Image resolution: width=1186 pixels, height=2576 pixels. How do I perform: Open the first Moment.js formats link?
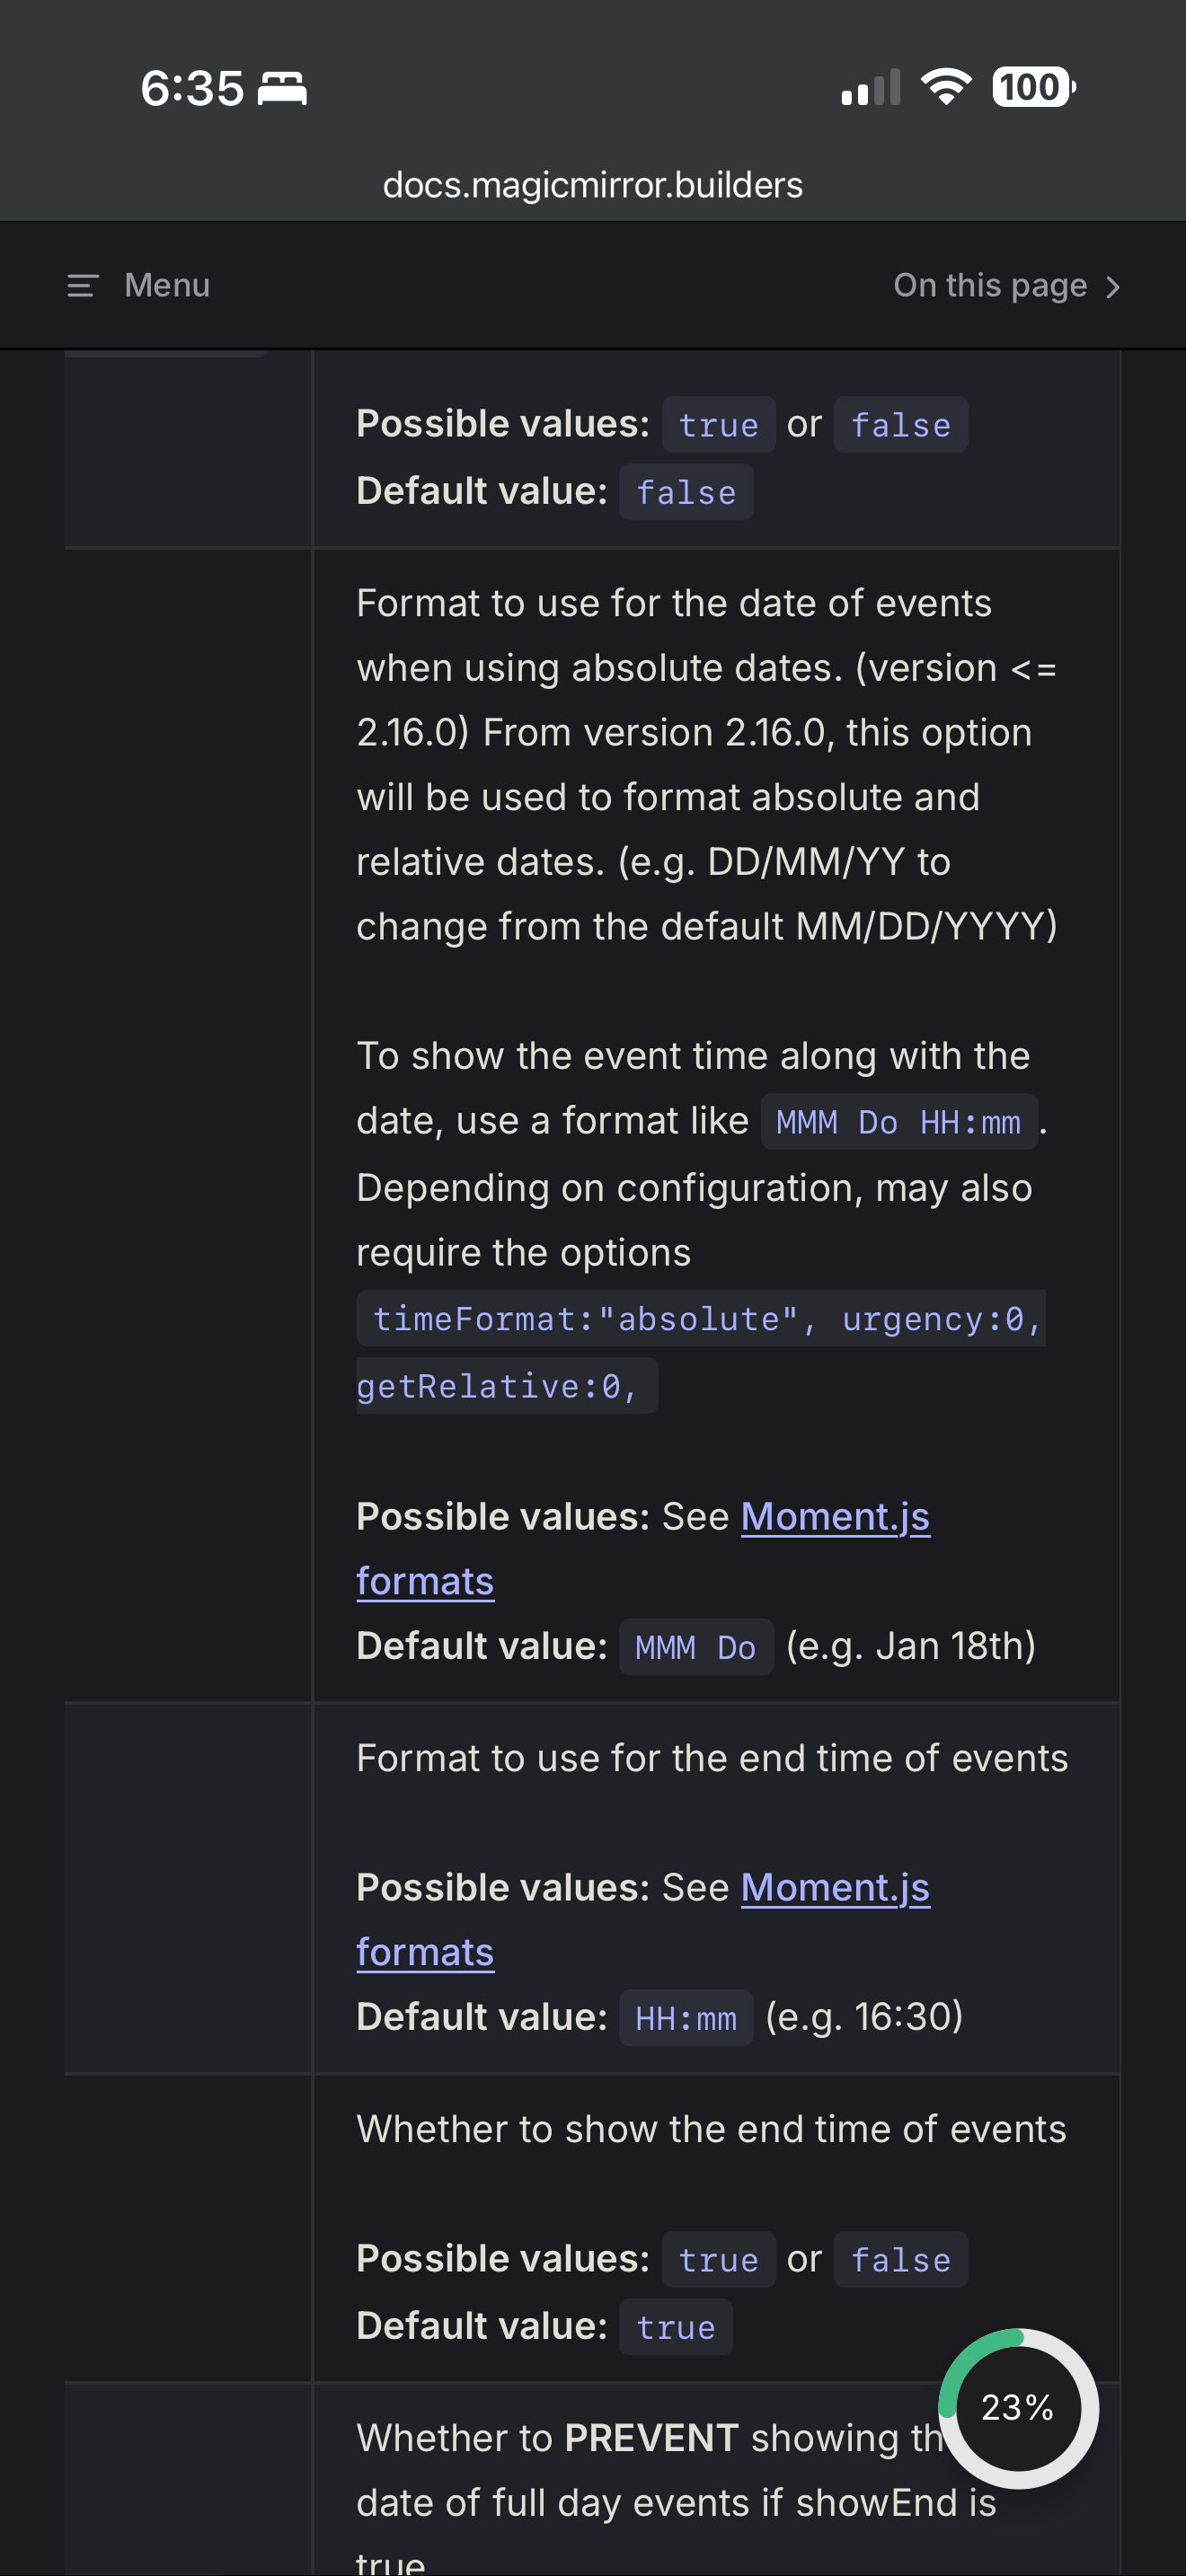tap(836, 1516)
